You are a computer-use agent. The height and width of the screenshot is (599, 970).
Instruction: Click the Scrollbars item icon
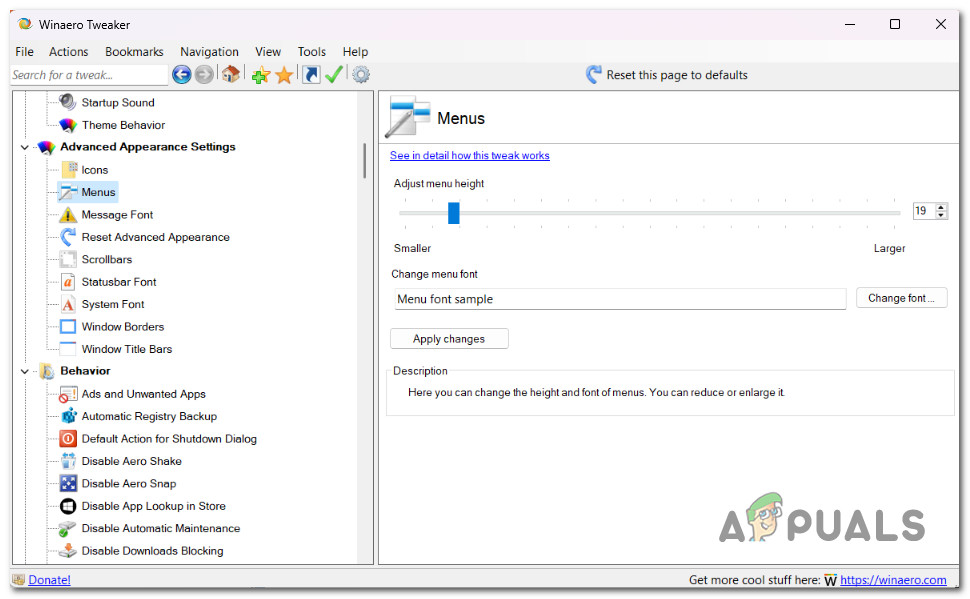coord(68,259)
